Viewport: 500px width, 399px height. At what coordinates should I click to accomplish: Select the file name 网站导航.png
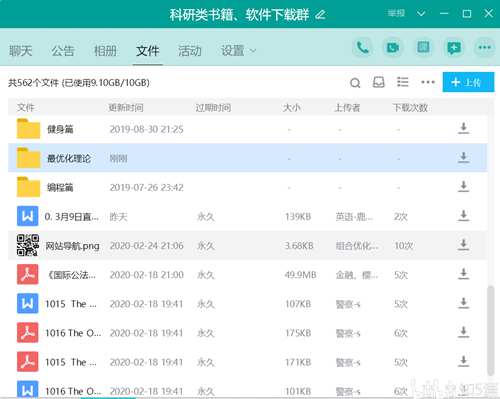[72, 246]
